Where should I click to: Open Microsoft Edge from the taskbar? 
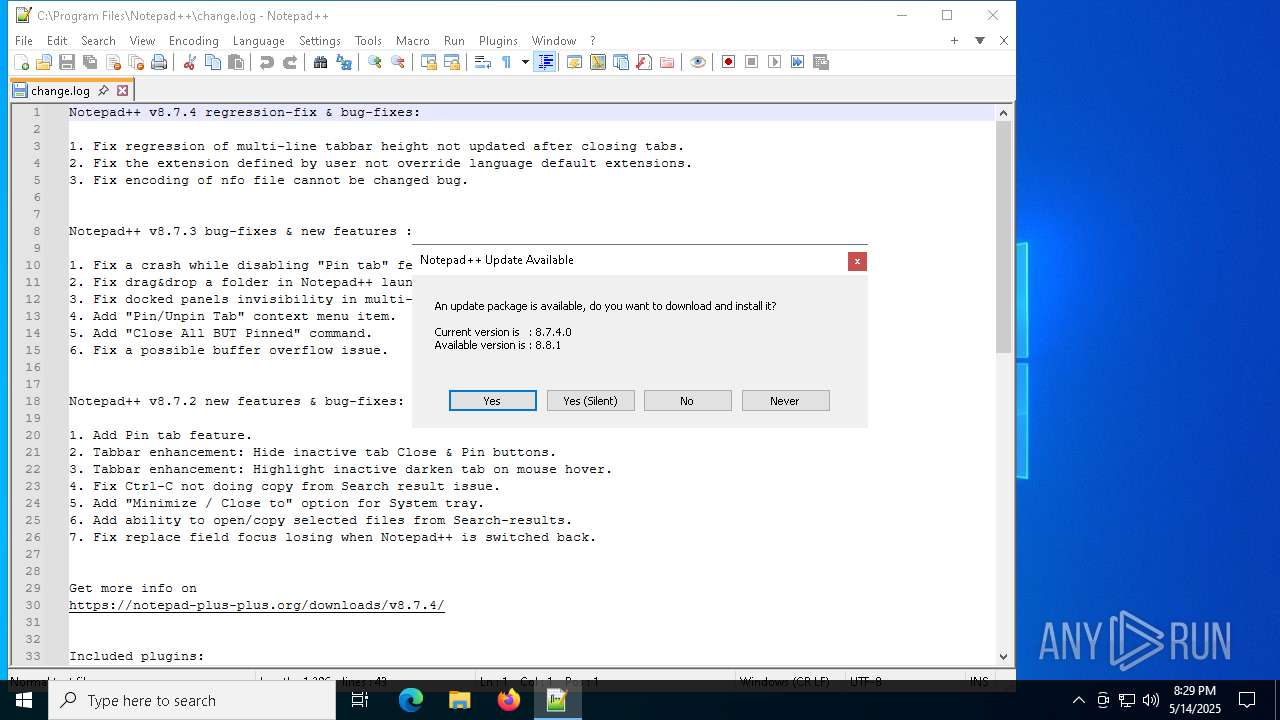click(x=411, y=700)
